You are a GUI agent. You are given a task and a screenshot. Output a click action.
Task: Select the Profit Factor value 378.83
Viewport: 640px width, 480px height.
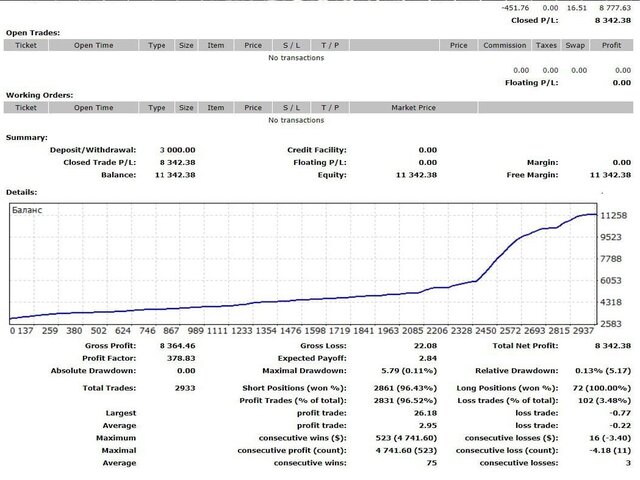(x=180, y=357)
